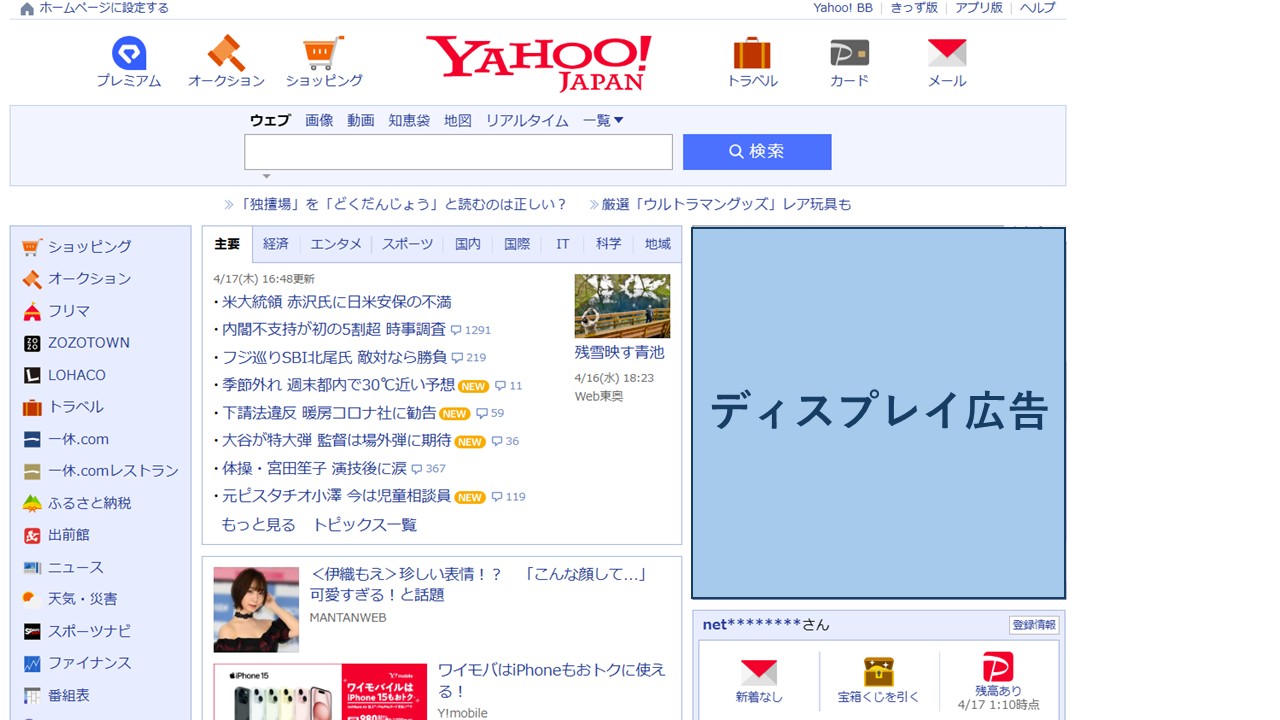The height and width of the screenshot is (720, 1280).
Task: Select the エンタメ news tab
Action: point(336,244)
